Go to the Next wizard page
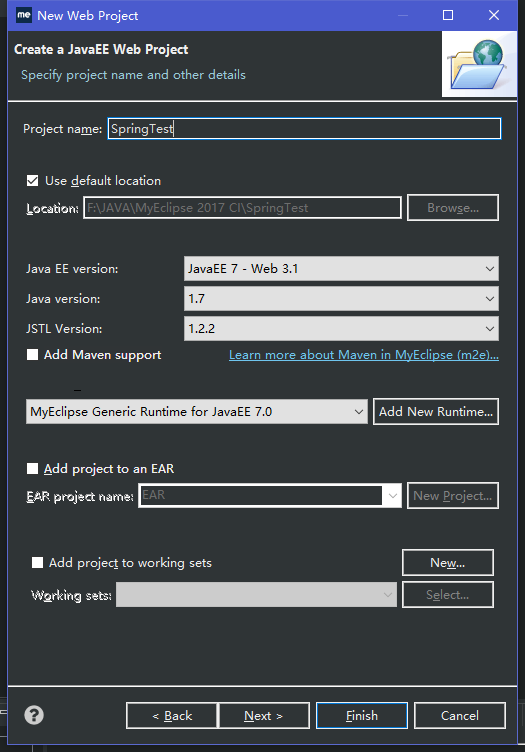525x752 pixels. tap(264, 716)
